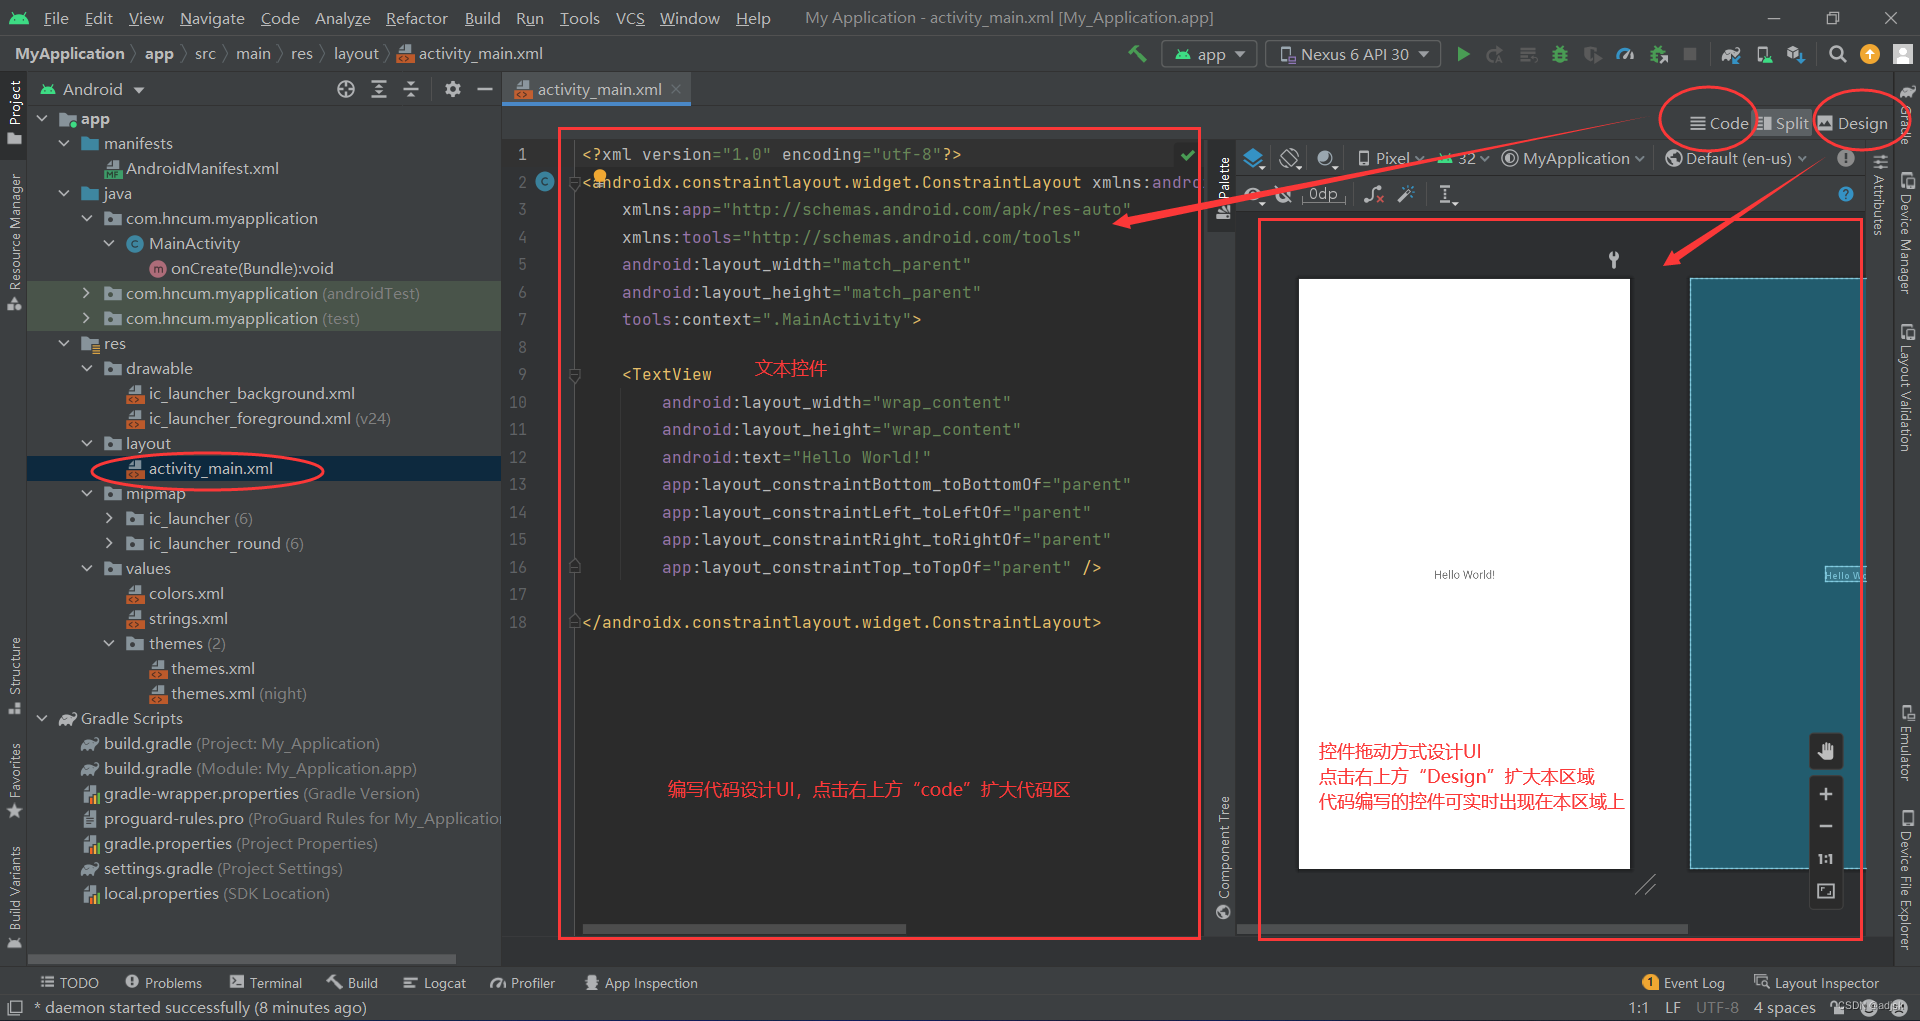This screenshot has width=1920, height=1021.
Task: Click the Hello World! text in preview
Action: coord(1464,575)
